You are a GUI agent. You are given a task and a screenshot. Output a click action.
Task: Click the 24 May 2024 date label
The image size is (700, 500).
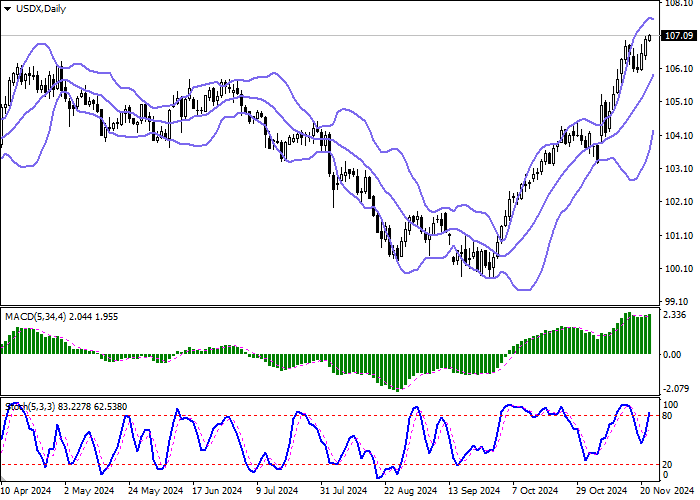(155, 491)
